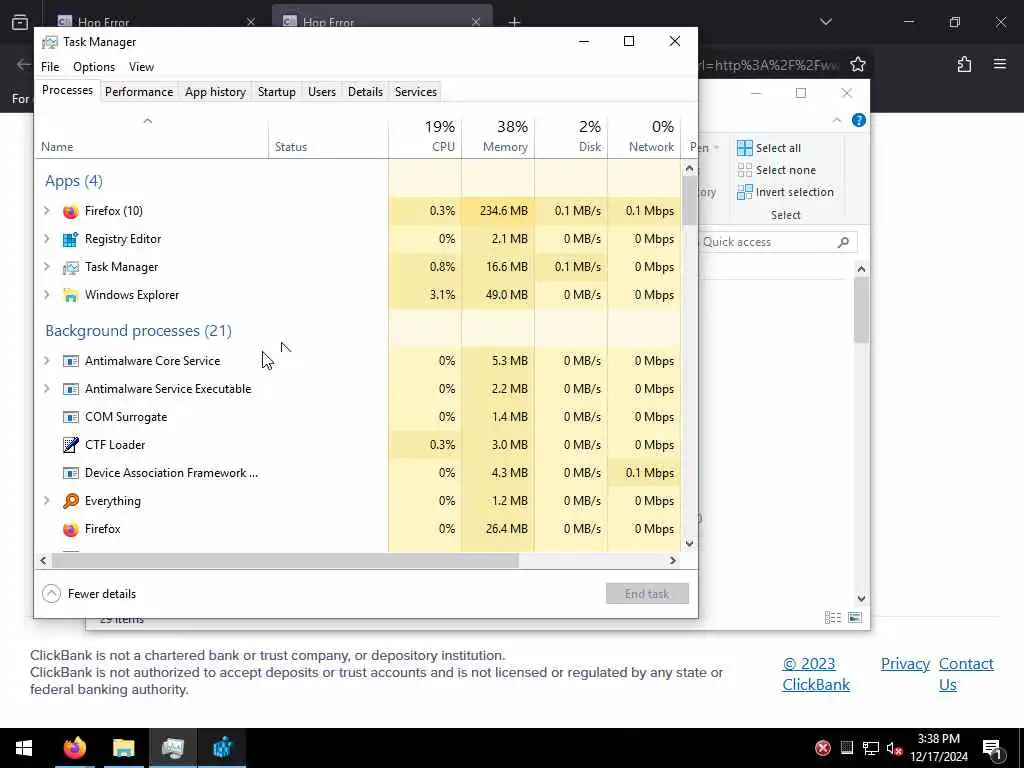Switch Explorer to details view icon
The width and height of the screenshot is (1024, 768).
tap(833, 617)
